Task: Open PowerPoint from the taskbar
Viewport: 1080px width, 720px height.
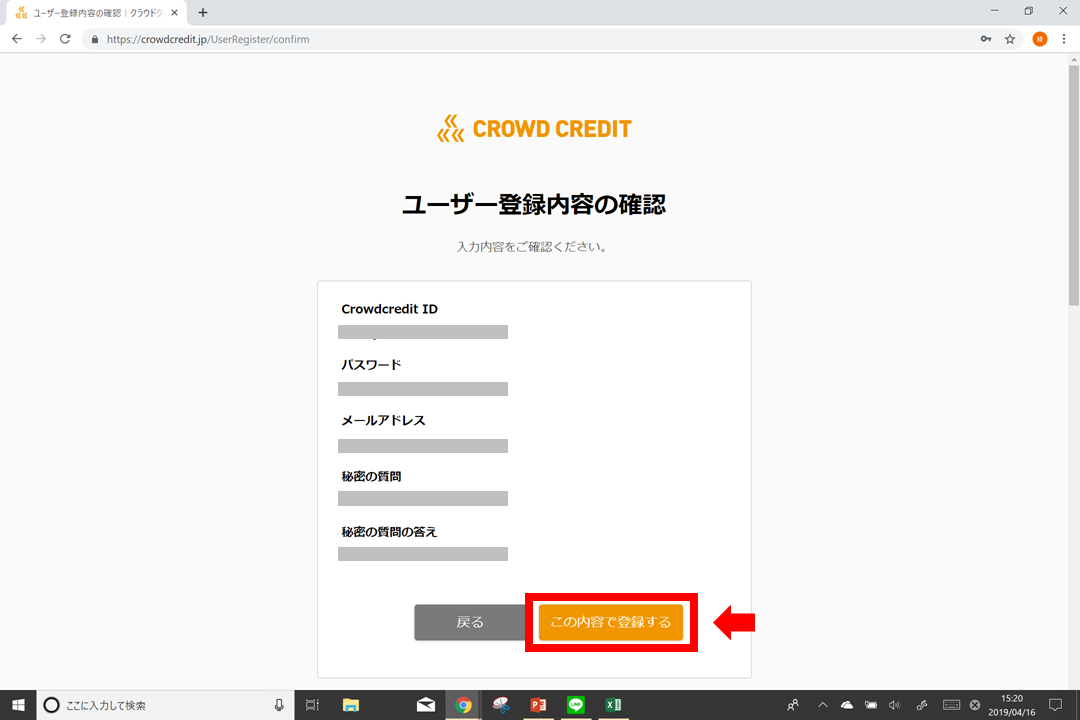Action: (x=539, y=705)
